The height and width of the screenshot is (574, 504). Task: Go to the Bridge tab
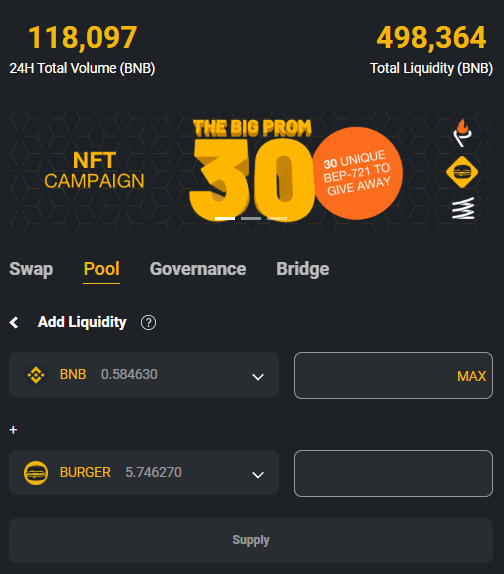coord(303,269)
